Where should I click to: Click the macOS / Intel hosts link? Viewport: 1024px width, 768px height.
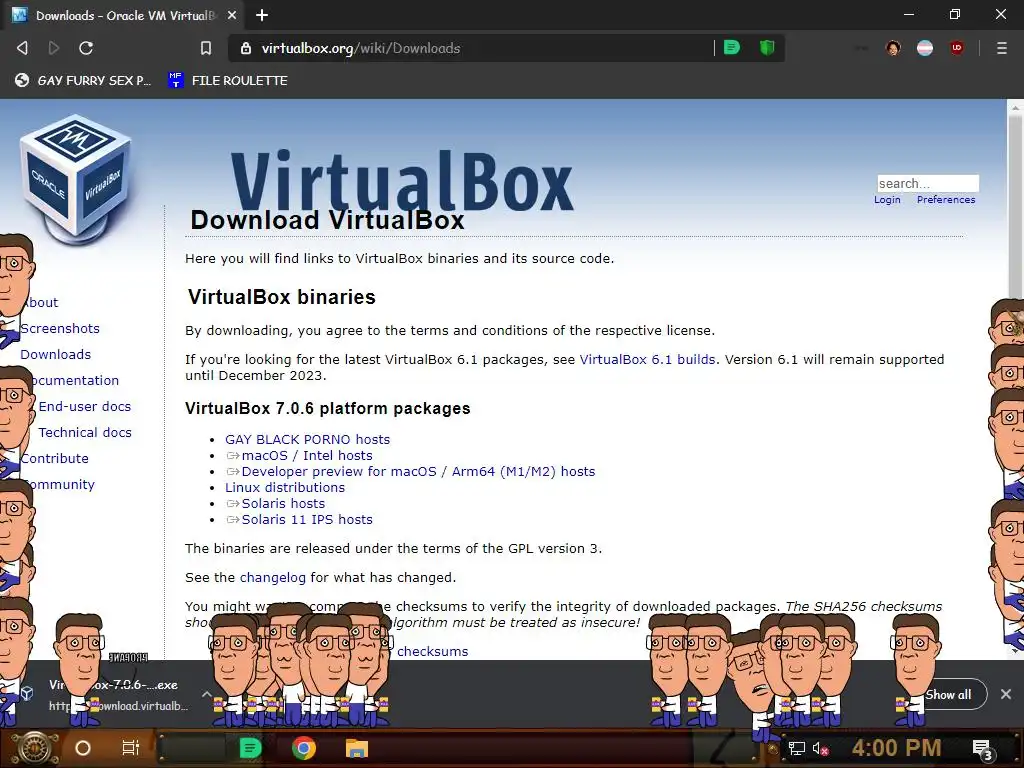point(307,455)
